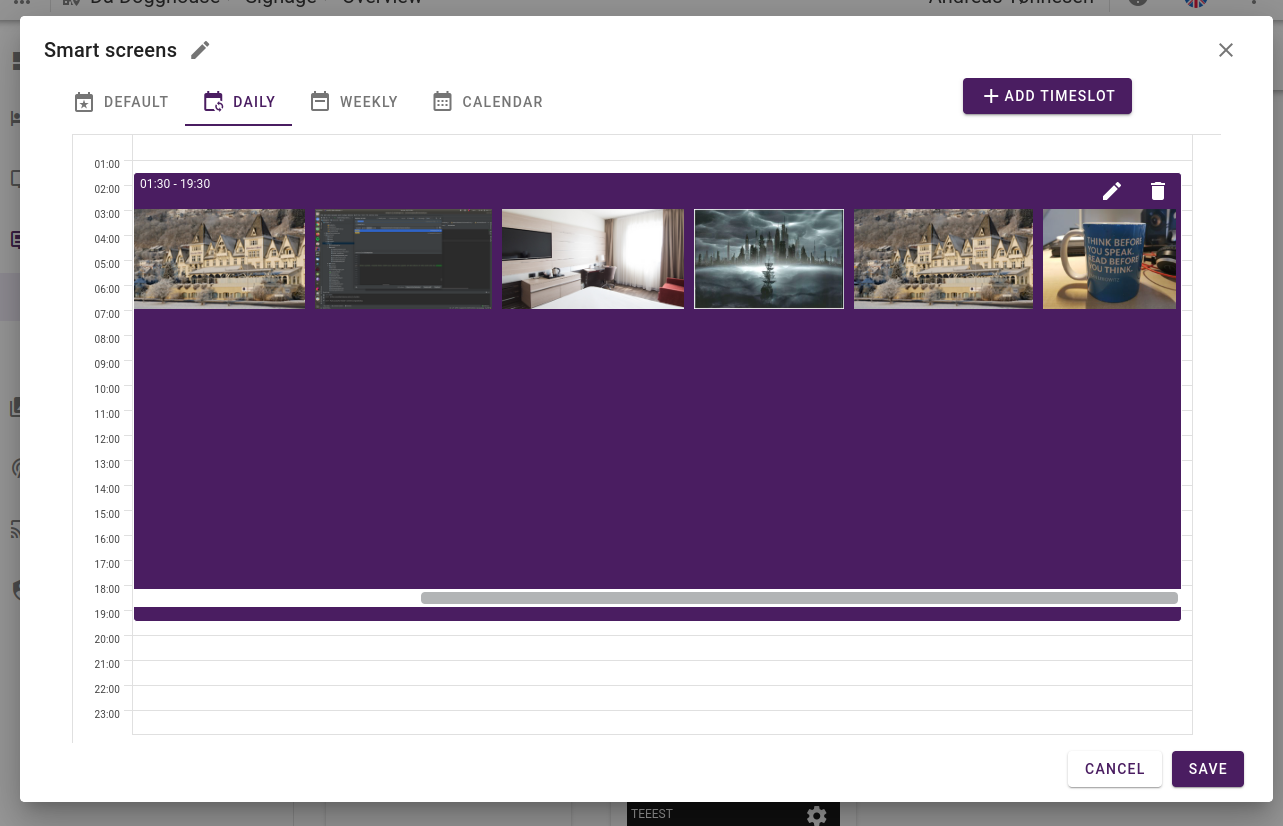Click the horizontal scrollbar inside the timeslot

click(799, 597)
